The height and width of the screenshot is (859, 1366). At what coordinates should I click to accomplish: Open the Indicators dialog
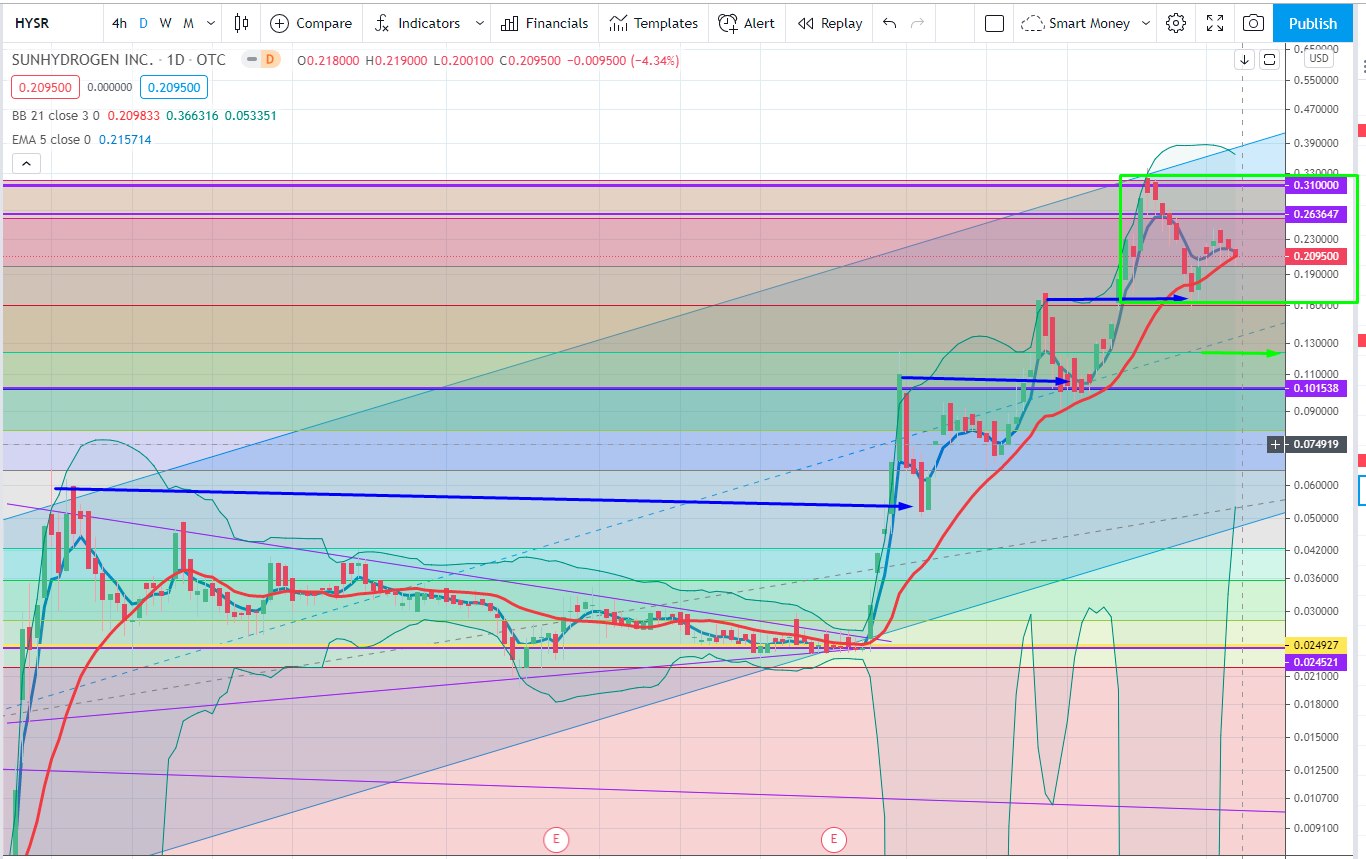tap(417, 23)
